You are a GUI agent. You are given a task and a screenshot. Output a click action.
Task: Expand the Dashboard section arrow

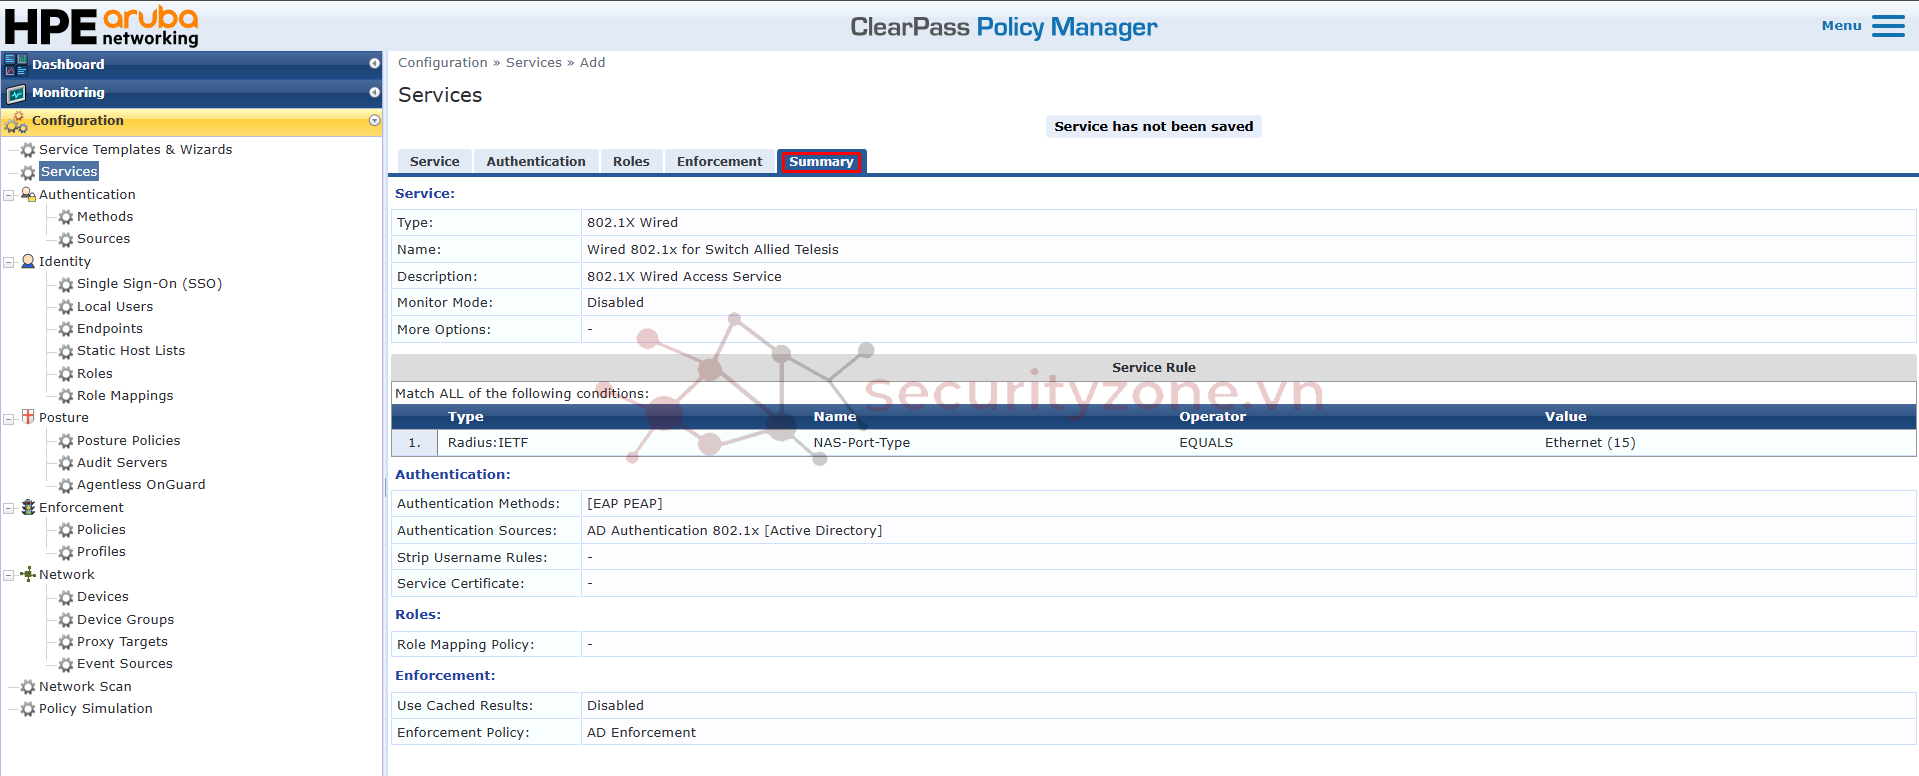pos(375,64)
